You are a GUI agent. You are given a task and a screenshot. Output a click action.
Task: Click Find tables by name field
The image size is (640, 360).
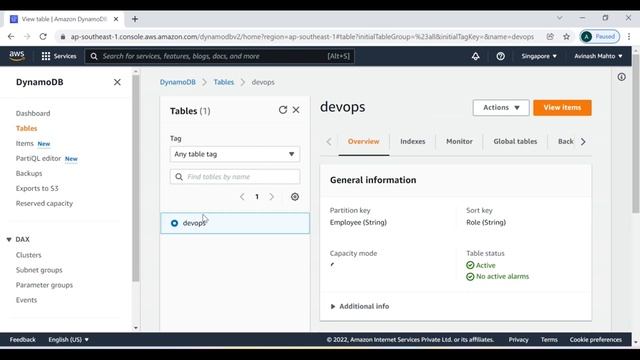click(x=235, y=176)
